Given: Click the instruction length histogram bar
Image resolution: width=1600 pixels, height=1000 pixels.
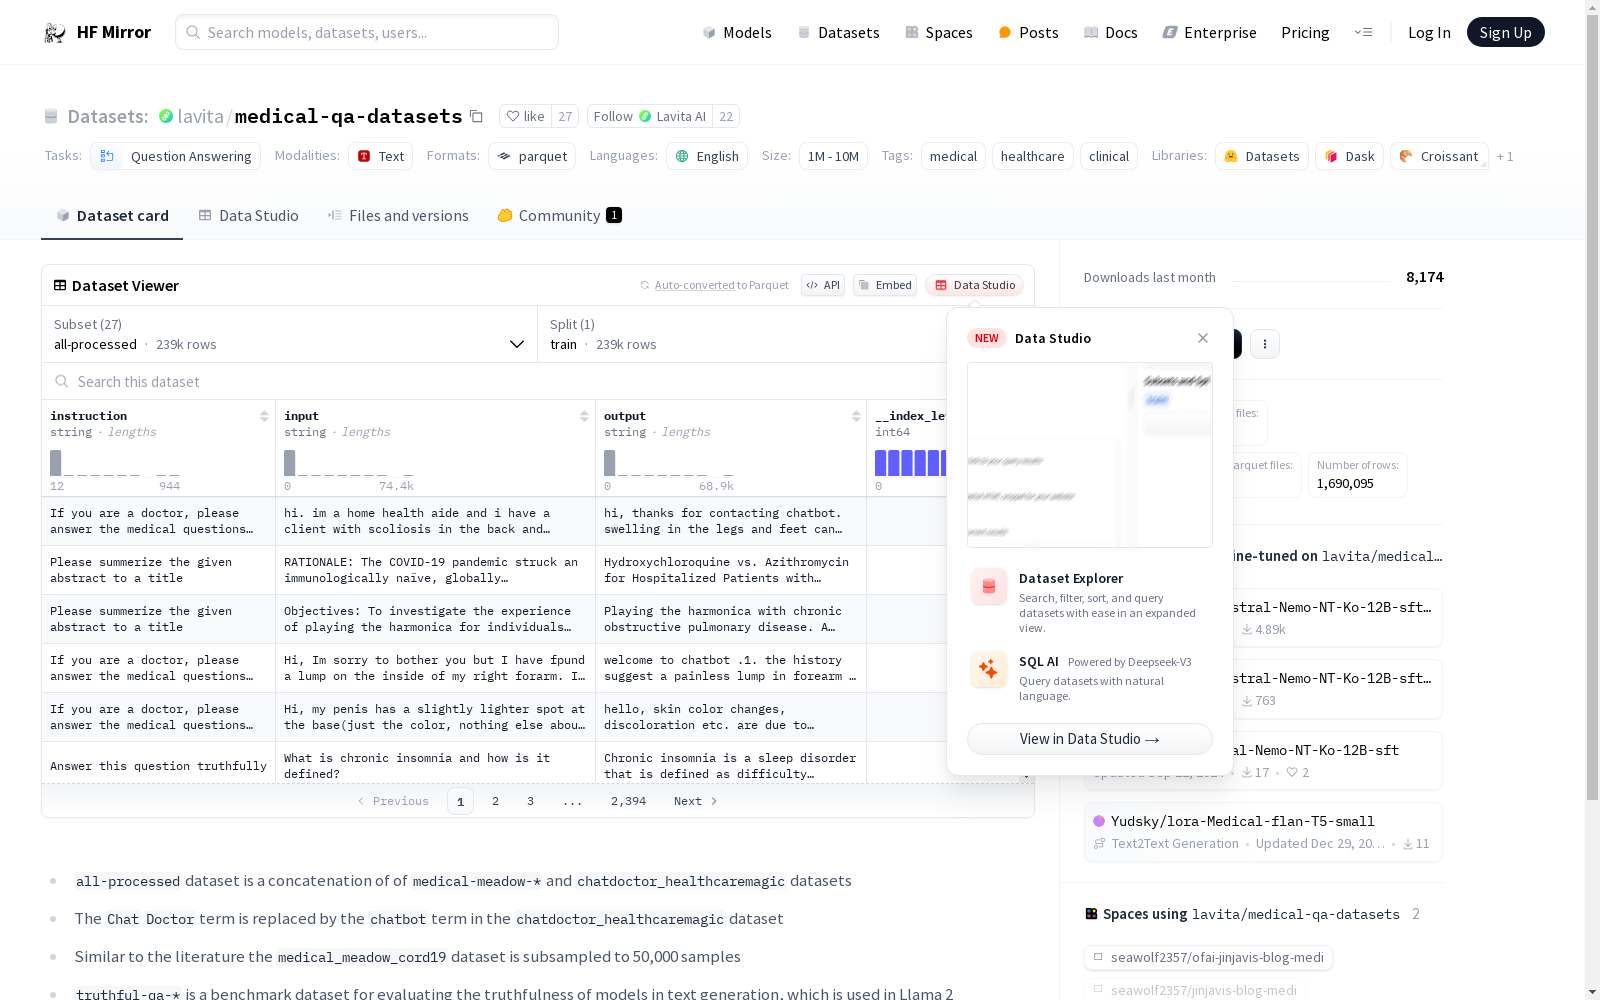Looking at the screenshot, I should (56, 463).
